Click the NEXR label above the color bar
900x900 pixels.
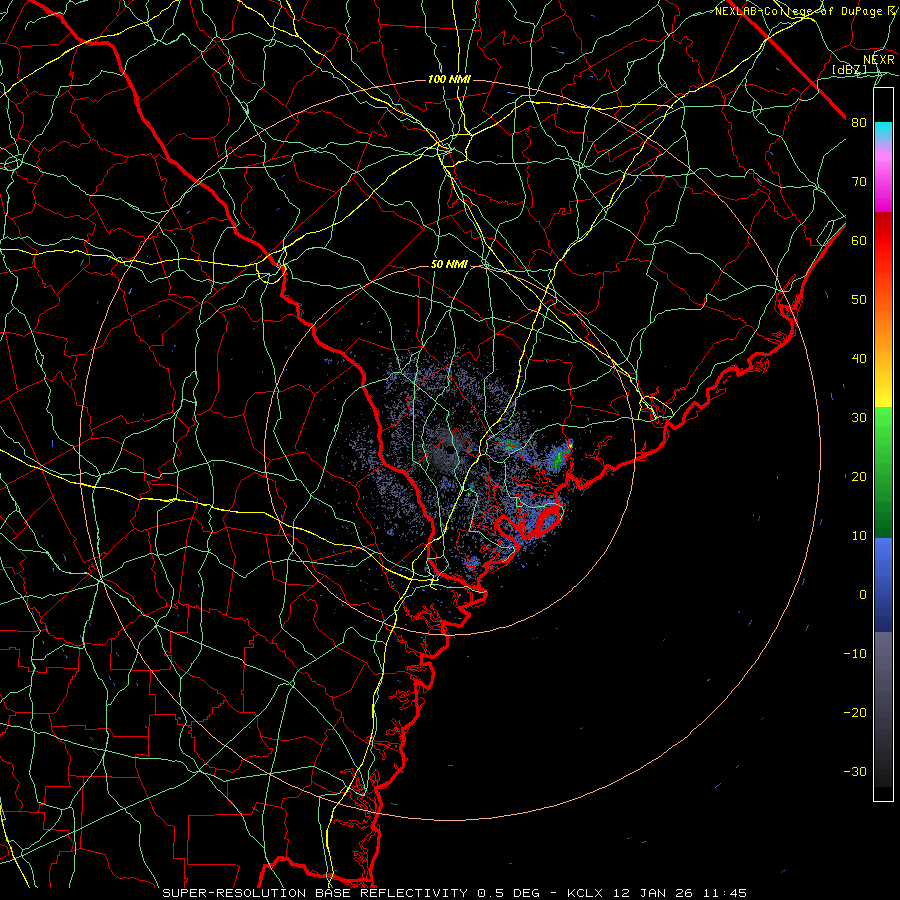point(879,60)
